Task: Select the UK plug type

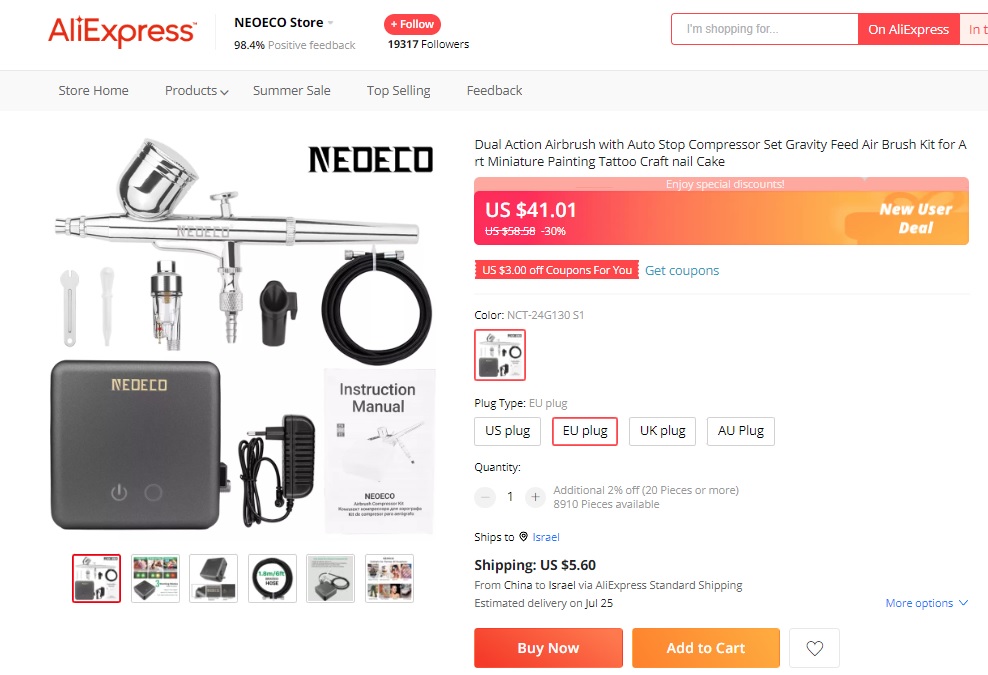Action: 662,431
